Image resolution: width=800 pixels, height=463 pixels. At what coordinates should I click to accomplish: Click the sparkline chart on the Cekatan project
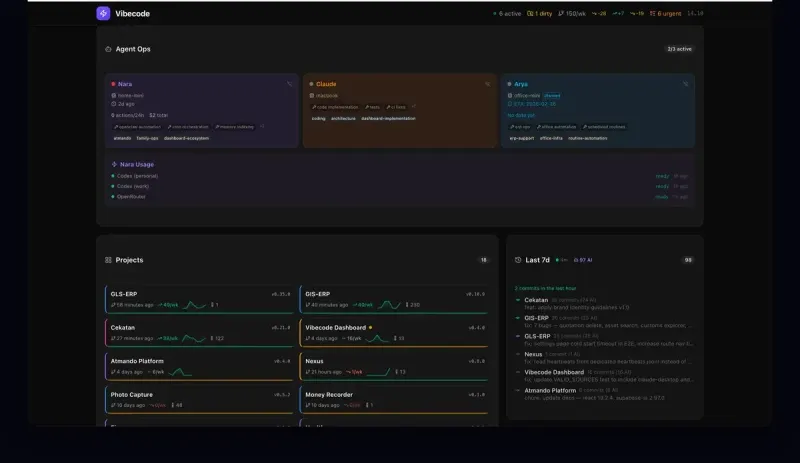(x=194, y=338)
